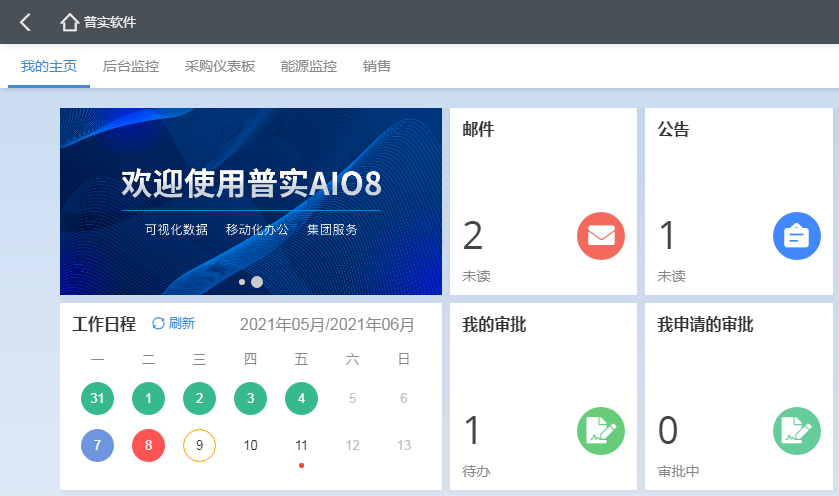Click date 11 with red dot marker
Screen dimensions: 839x496
coord(301,445)
